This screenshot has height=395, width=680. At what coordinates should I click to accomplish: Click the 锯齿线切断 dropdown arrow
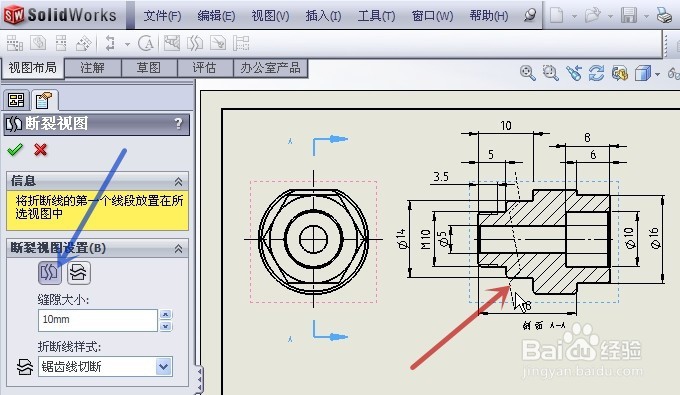[x=164, y=367]
